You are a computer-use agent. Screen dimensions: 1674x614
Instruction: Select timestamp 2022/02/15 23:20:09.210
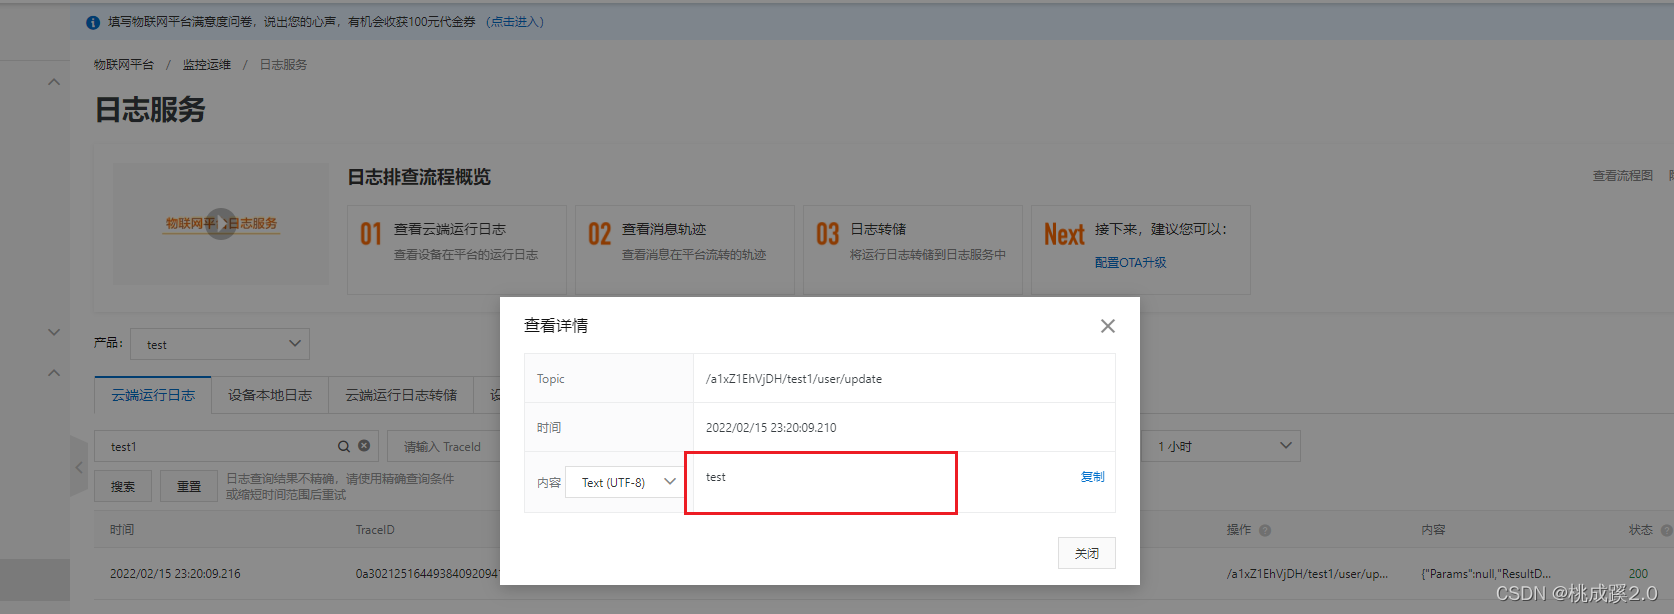pos(771,428)
